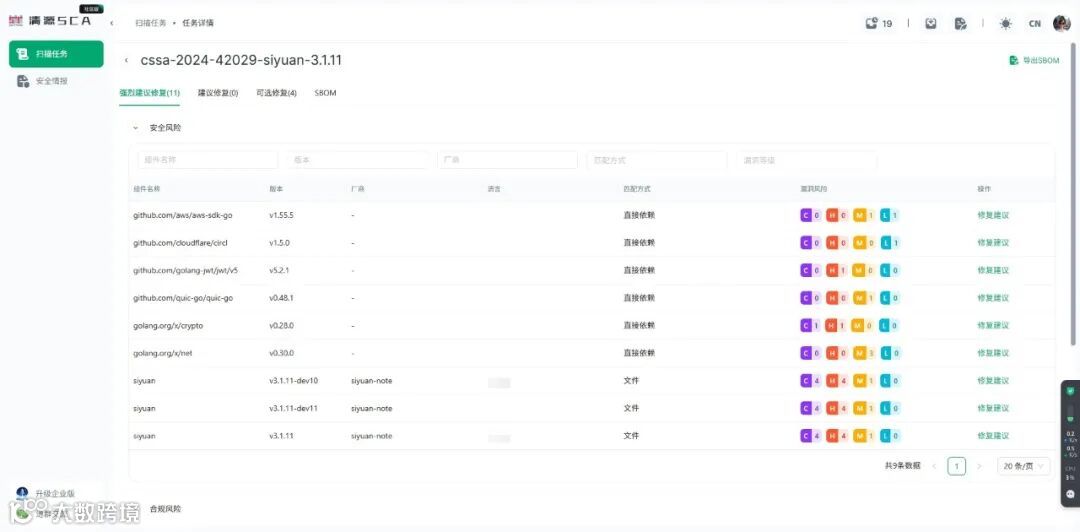Viewport: 1080px width, 532px height.
Task: Open 修复建议 for golang-jwt/jwt/v5 row
Action: (993, 270)
